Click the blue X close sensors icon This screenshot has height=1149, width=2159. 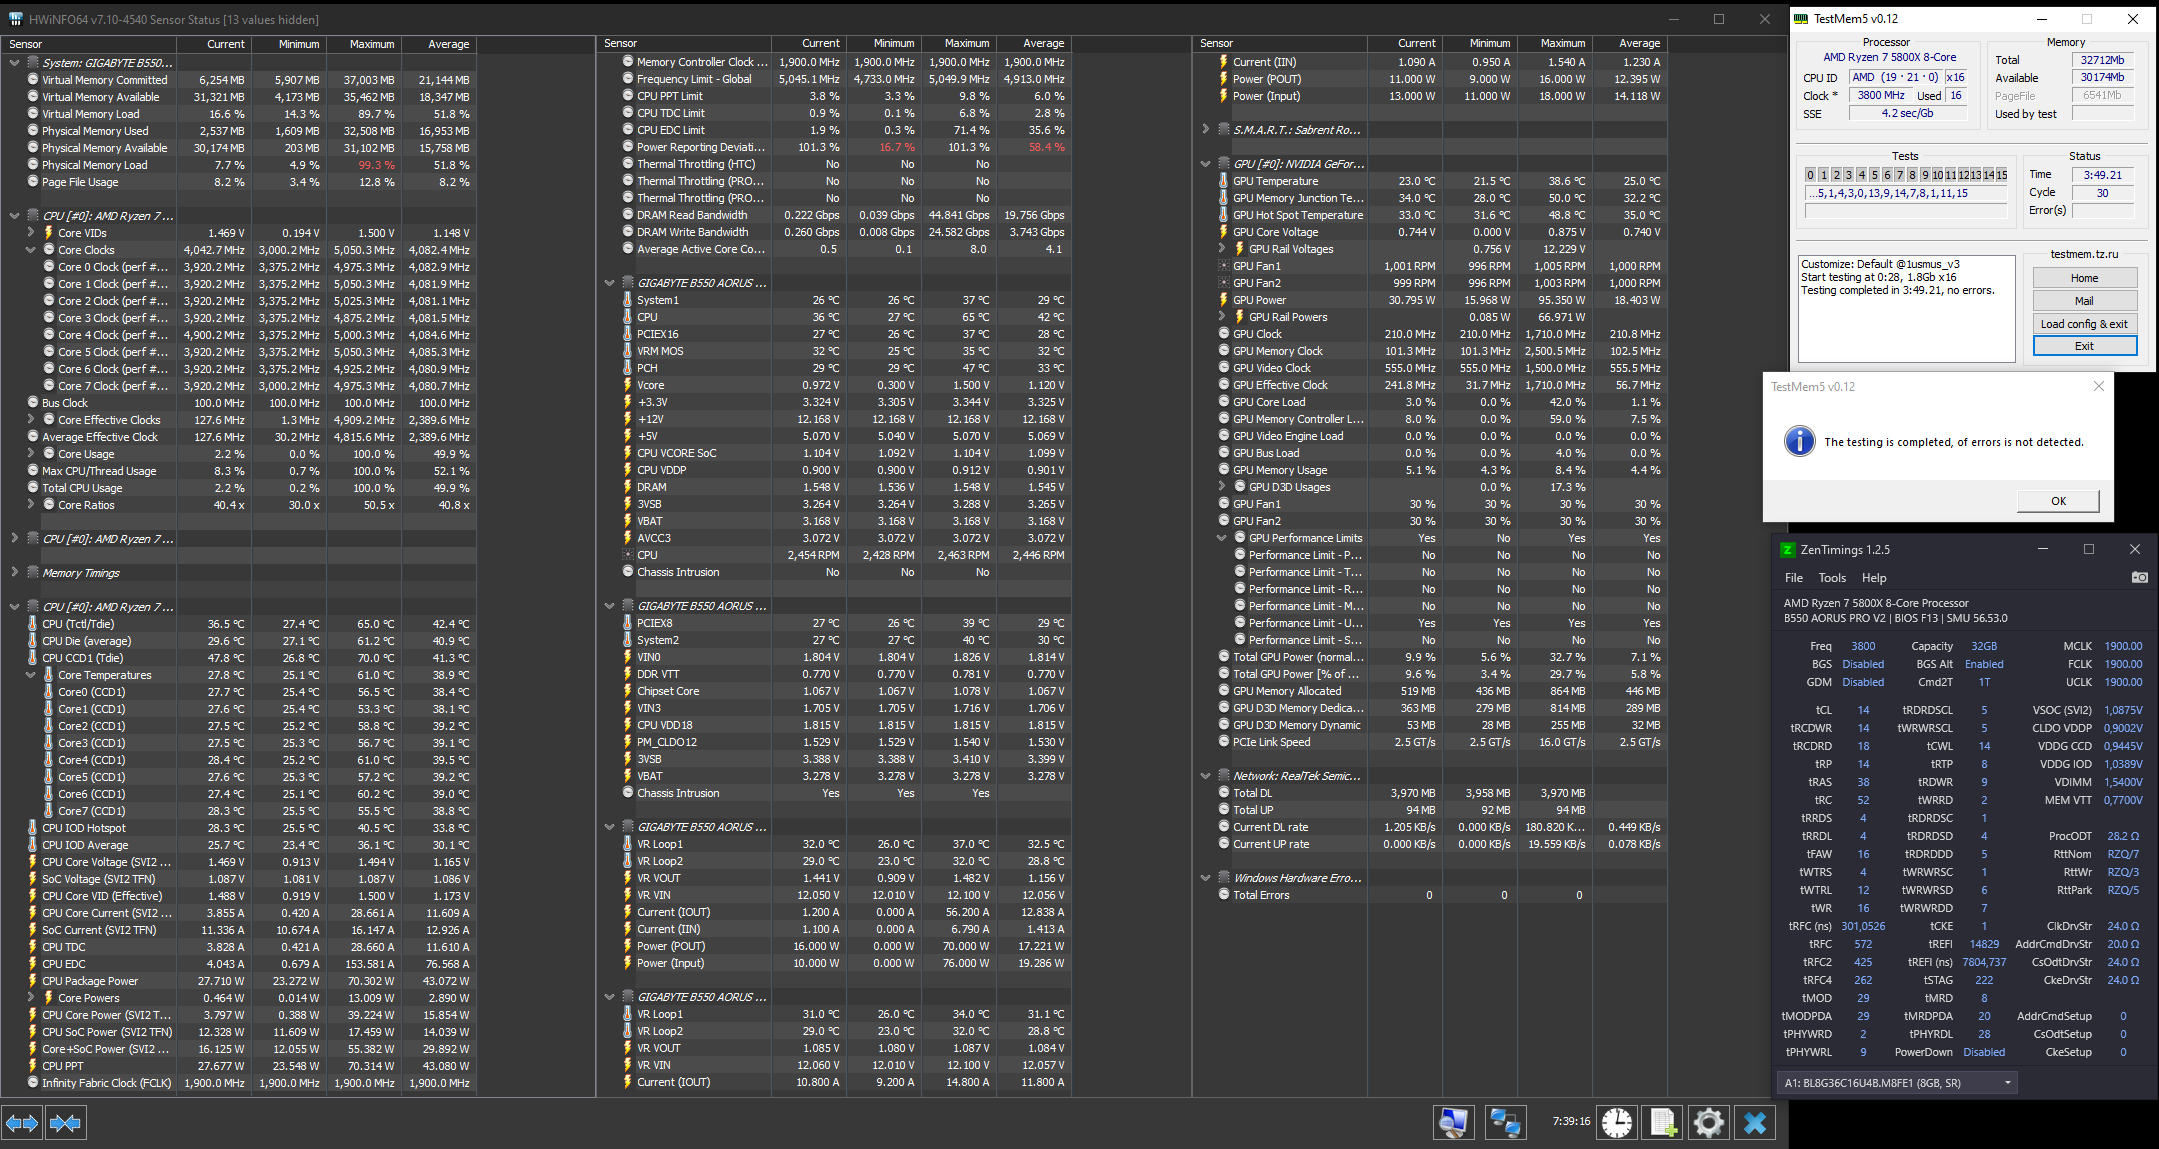click(x=1755, y=1123)
